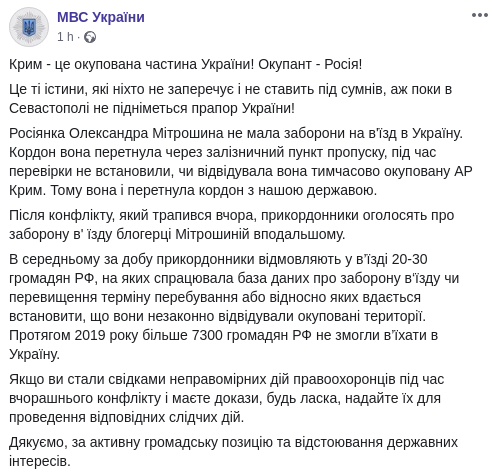Click the line beginning громадян РФ, на яких
This screenshot has width=492, height=472.
tap(234, 278)
